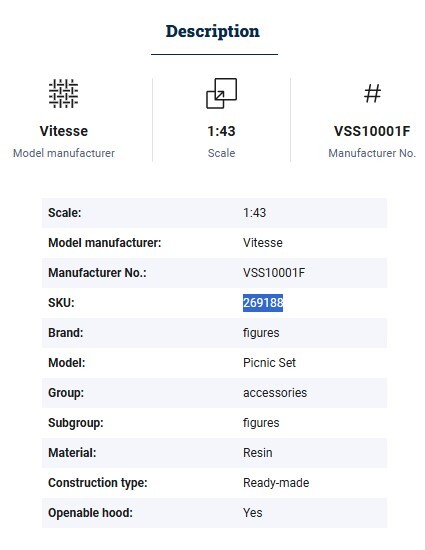425x550 pixels.
Task: Click the Model manufacturer caption under Vitesse
Action: coord(64,153)
